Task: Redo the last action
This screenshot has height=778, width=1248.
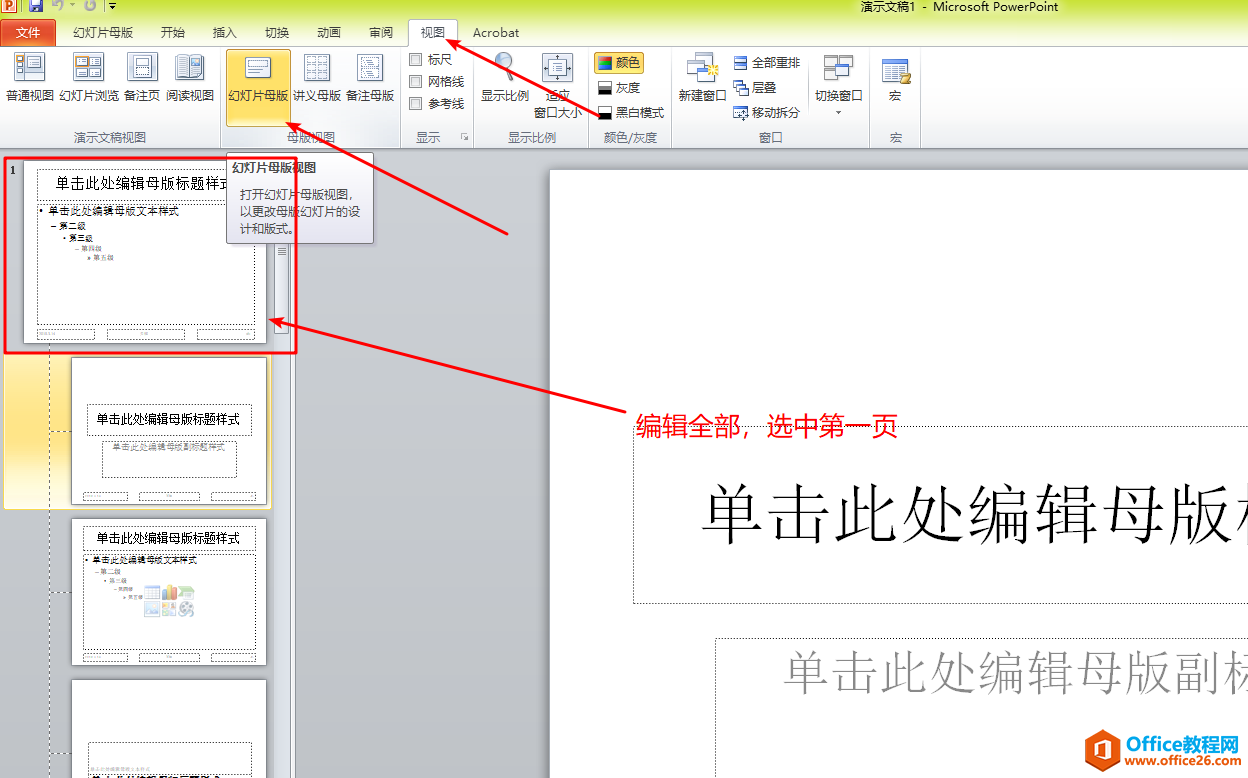Action: point(90,6)
